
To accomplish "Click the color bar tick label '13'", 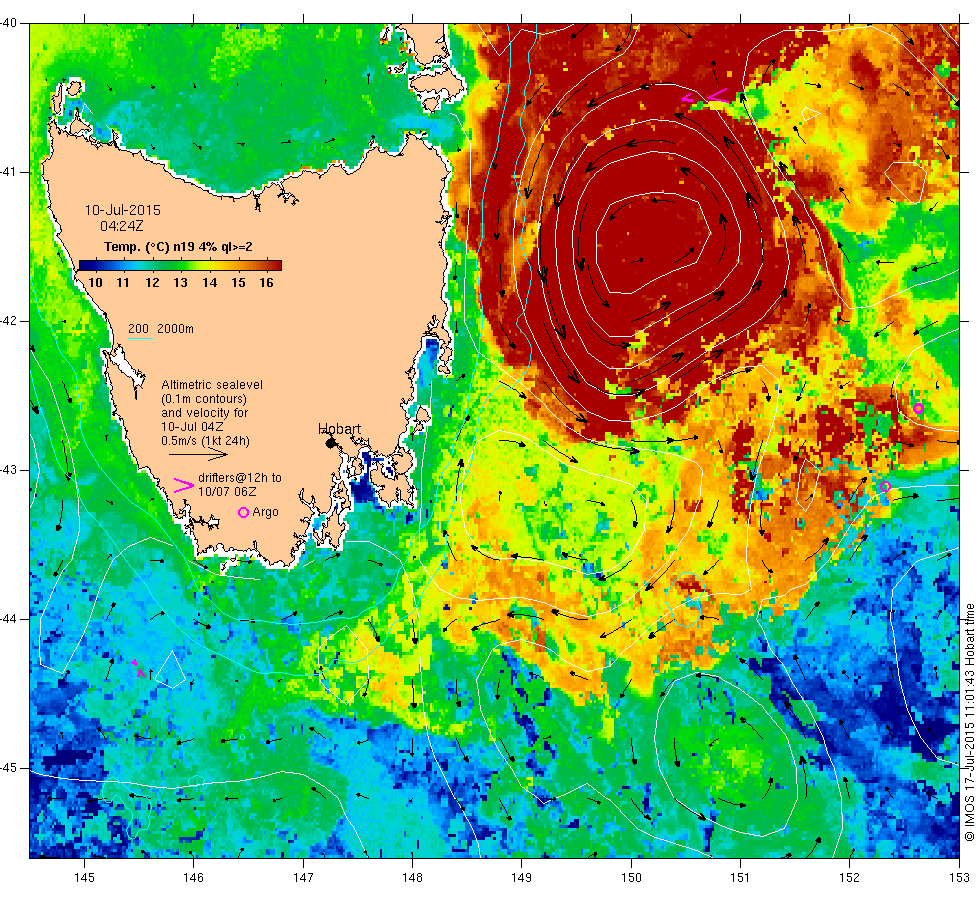I will click(x=181, y=282).
